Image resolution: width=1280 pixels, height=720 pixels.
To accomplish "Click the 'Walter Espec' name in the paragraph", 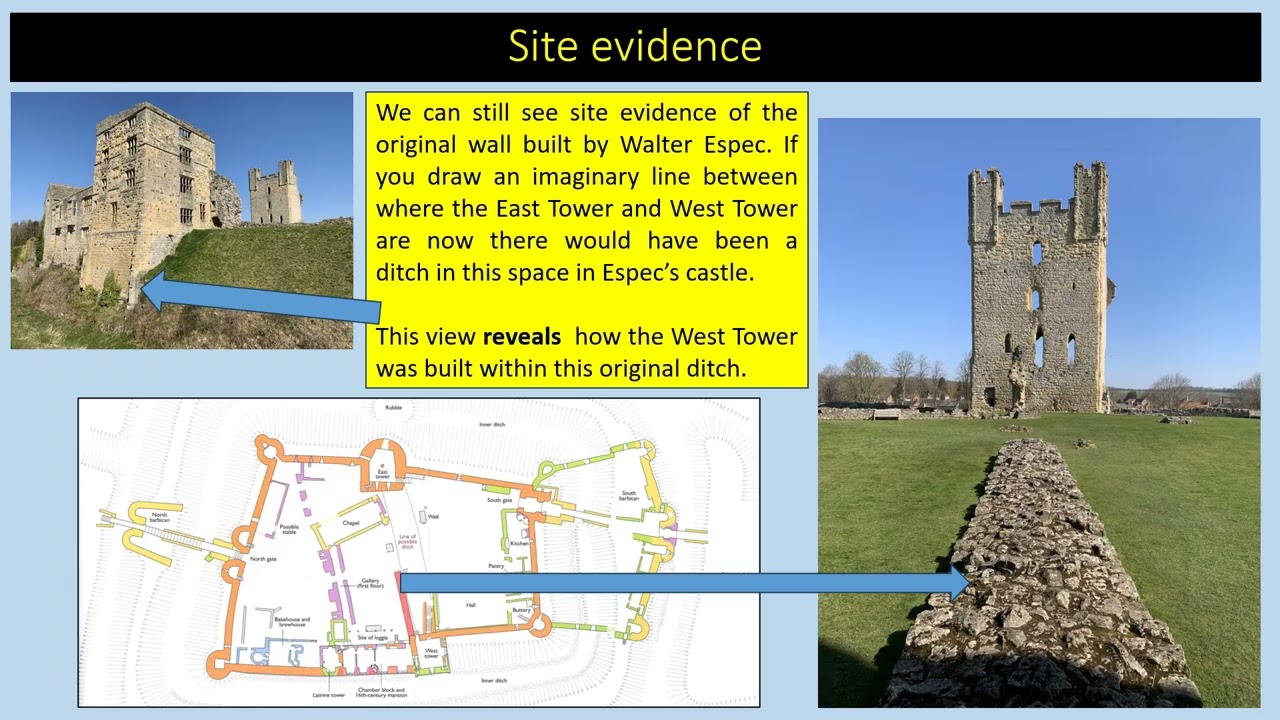I will [696, 145].
